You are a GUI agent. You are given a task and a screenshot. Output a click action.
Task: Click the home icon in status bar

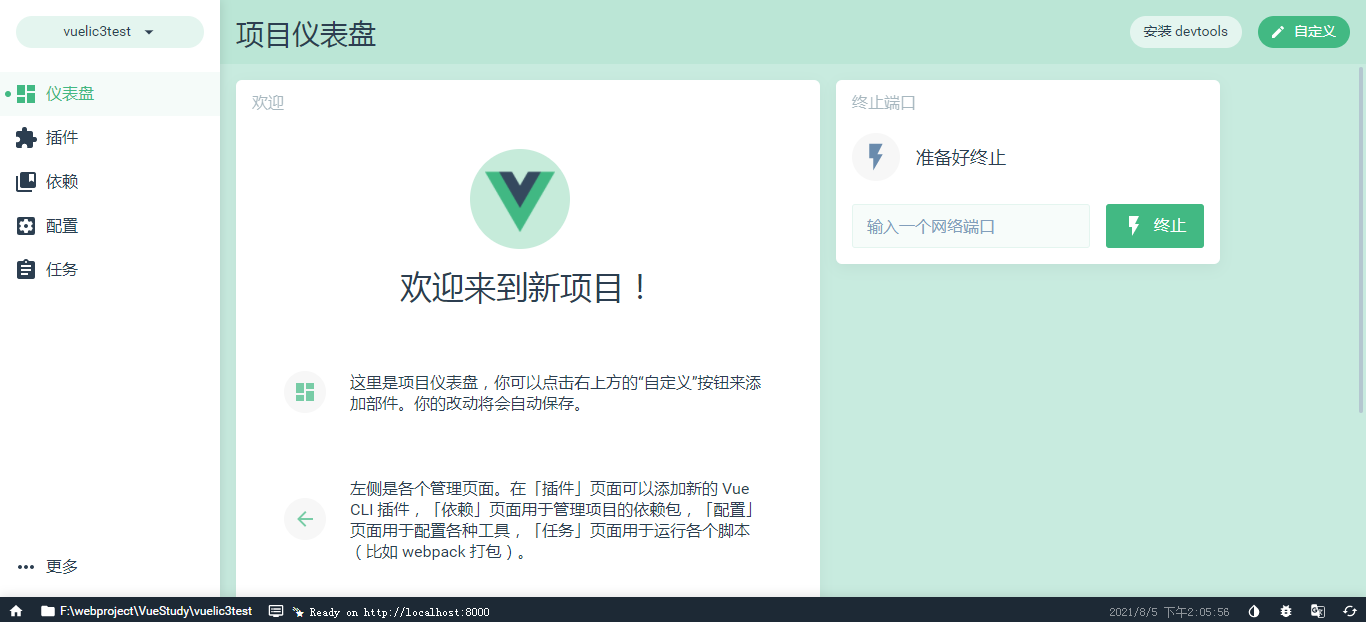click(x=16, y=611)
